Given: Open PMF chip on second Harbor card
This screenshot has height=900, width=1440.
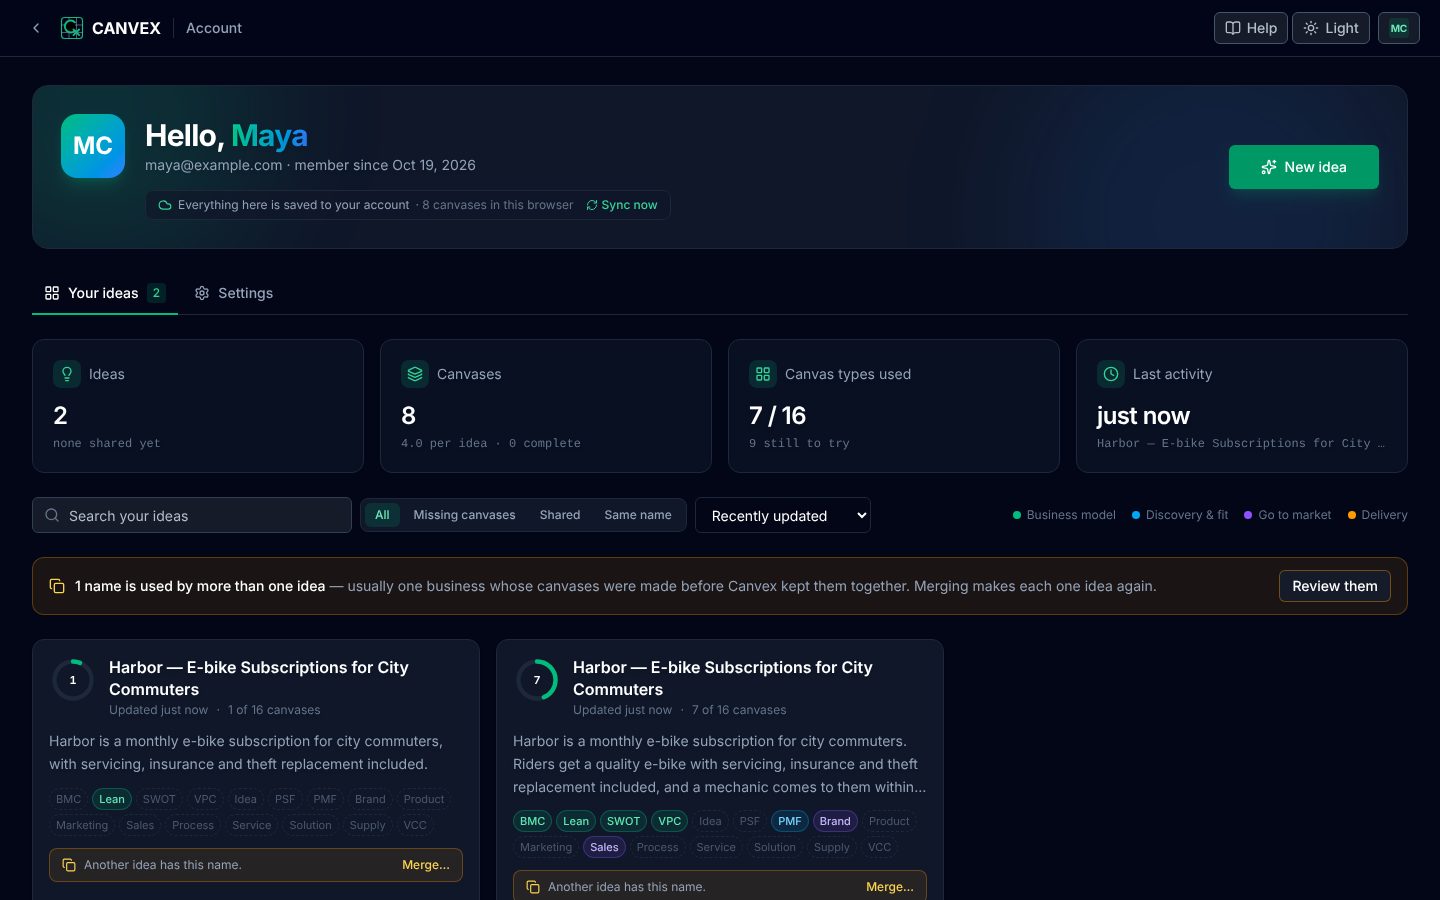Looking at the screenshot, I should click(790, 821).
